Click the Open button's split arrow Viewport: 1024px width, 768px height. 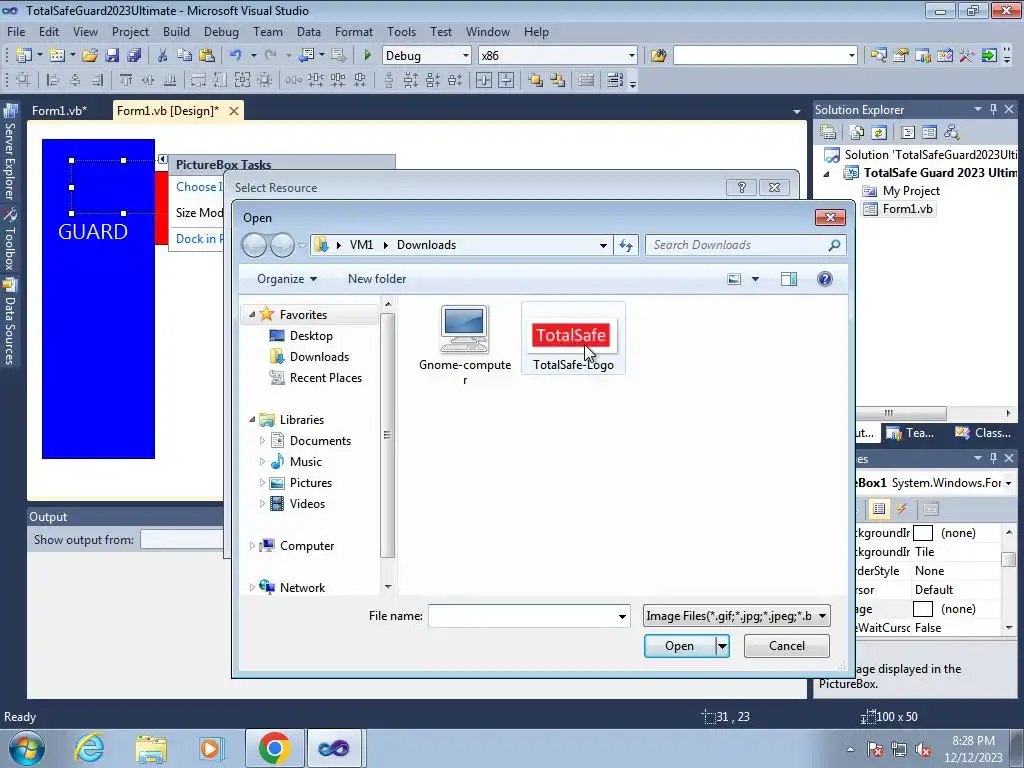(722, 646)
